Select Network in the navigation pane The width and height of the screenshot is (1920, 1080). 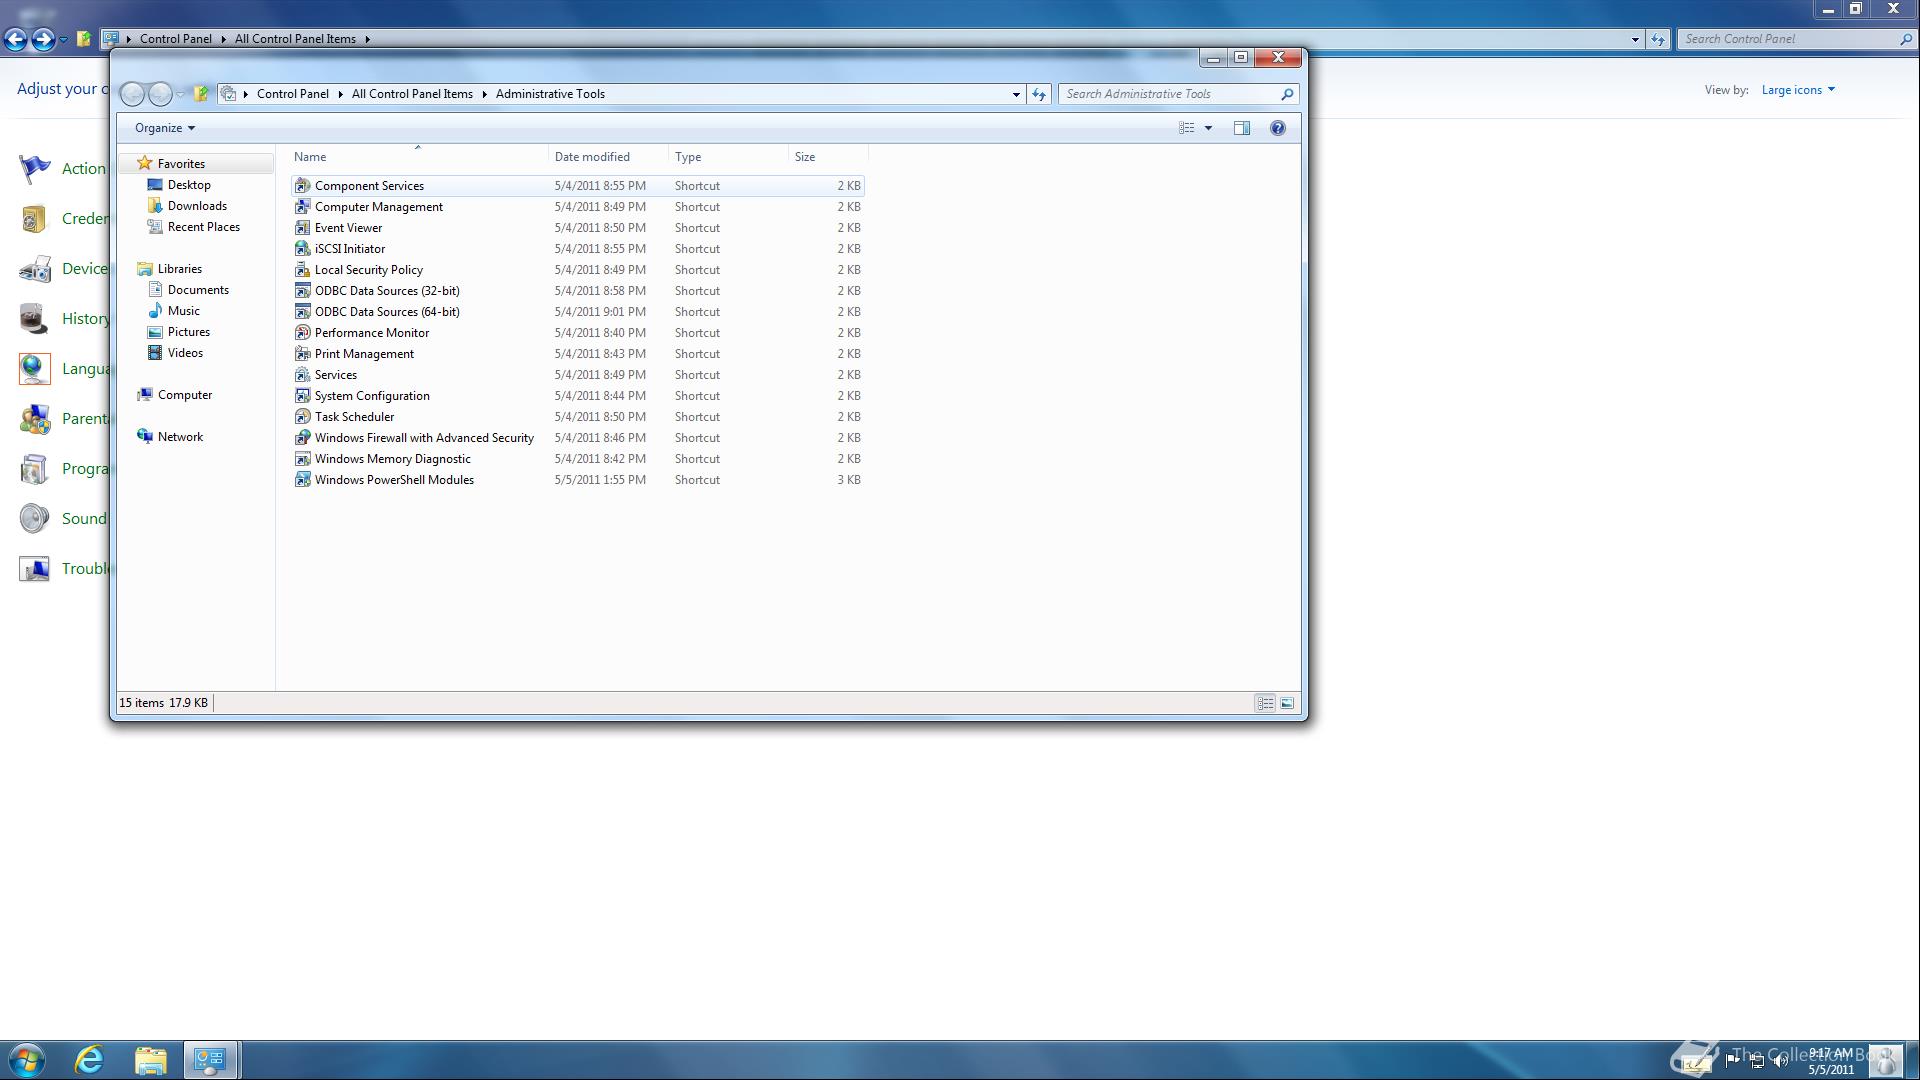point(180,437)
